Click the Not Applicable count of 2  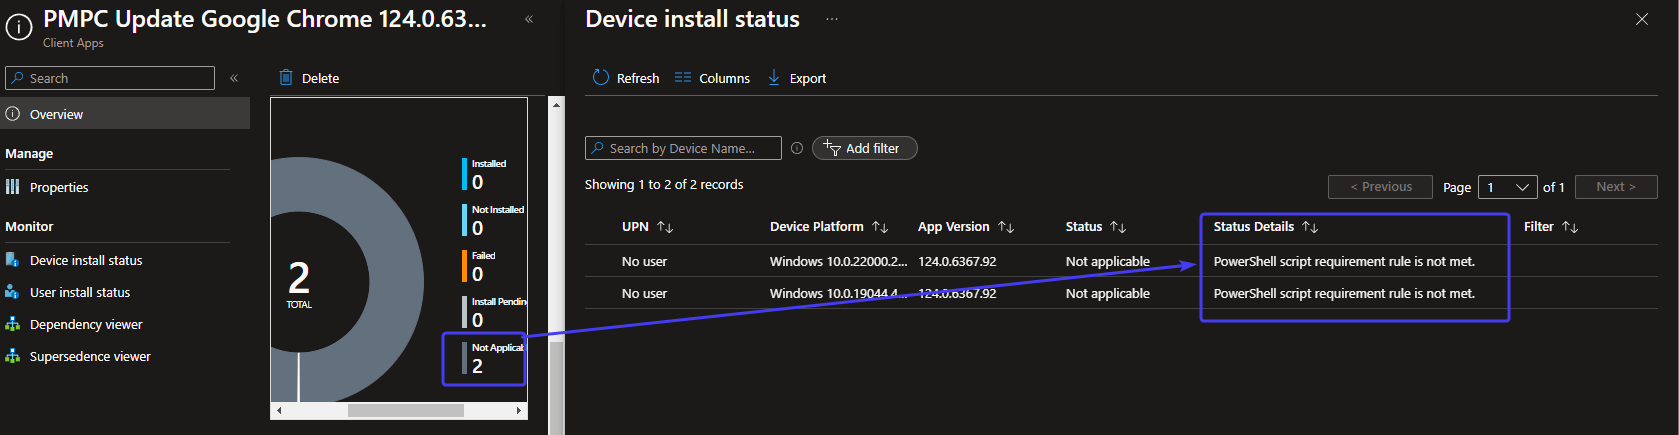click(x=478, y=366)
